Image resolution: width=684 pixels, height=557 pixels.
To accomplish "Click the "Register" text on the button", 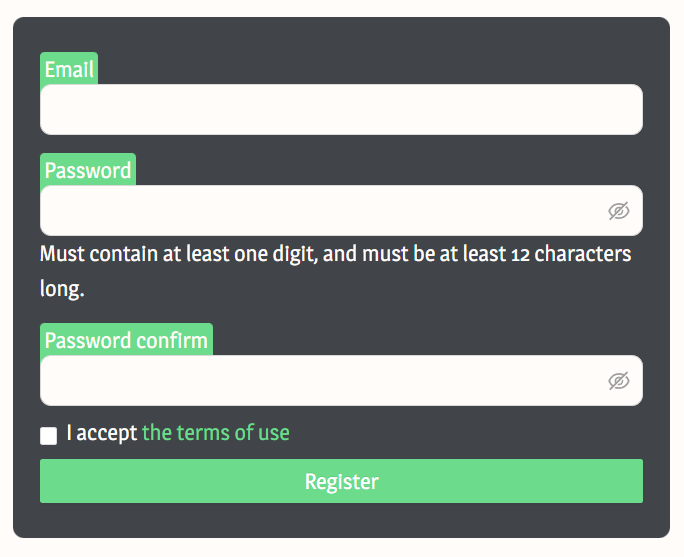I will coord(342,482).
